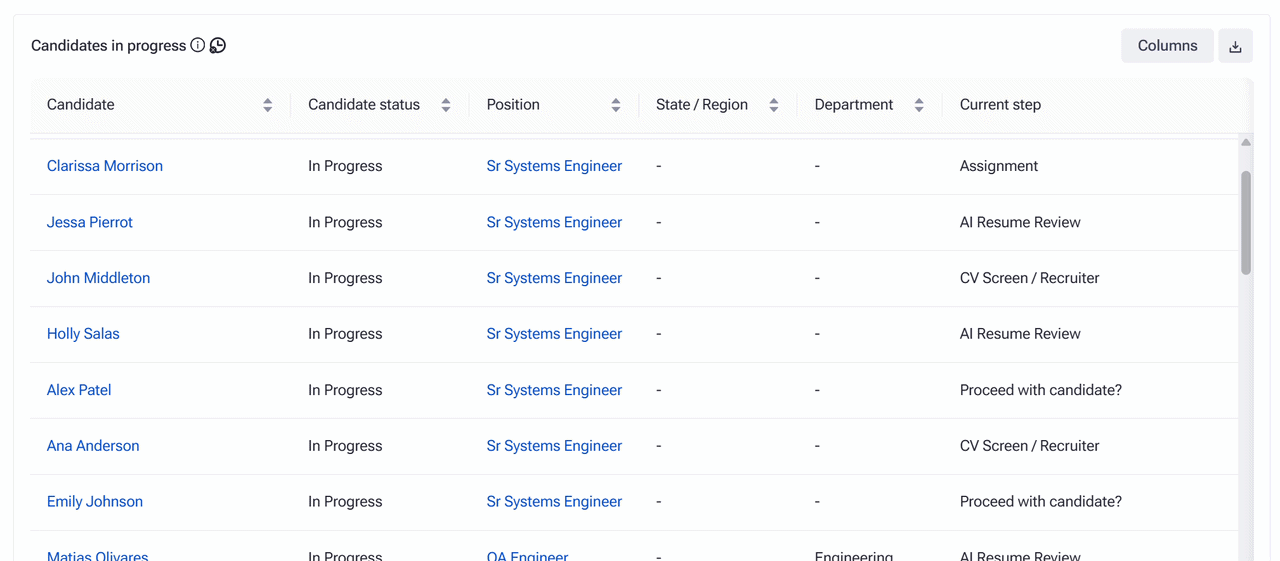Click the info icon next to Candidates in progress

[x=198, y=45]
